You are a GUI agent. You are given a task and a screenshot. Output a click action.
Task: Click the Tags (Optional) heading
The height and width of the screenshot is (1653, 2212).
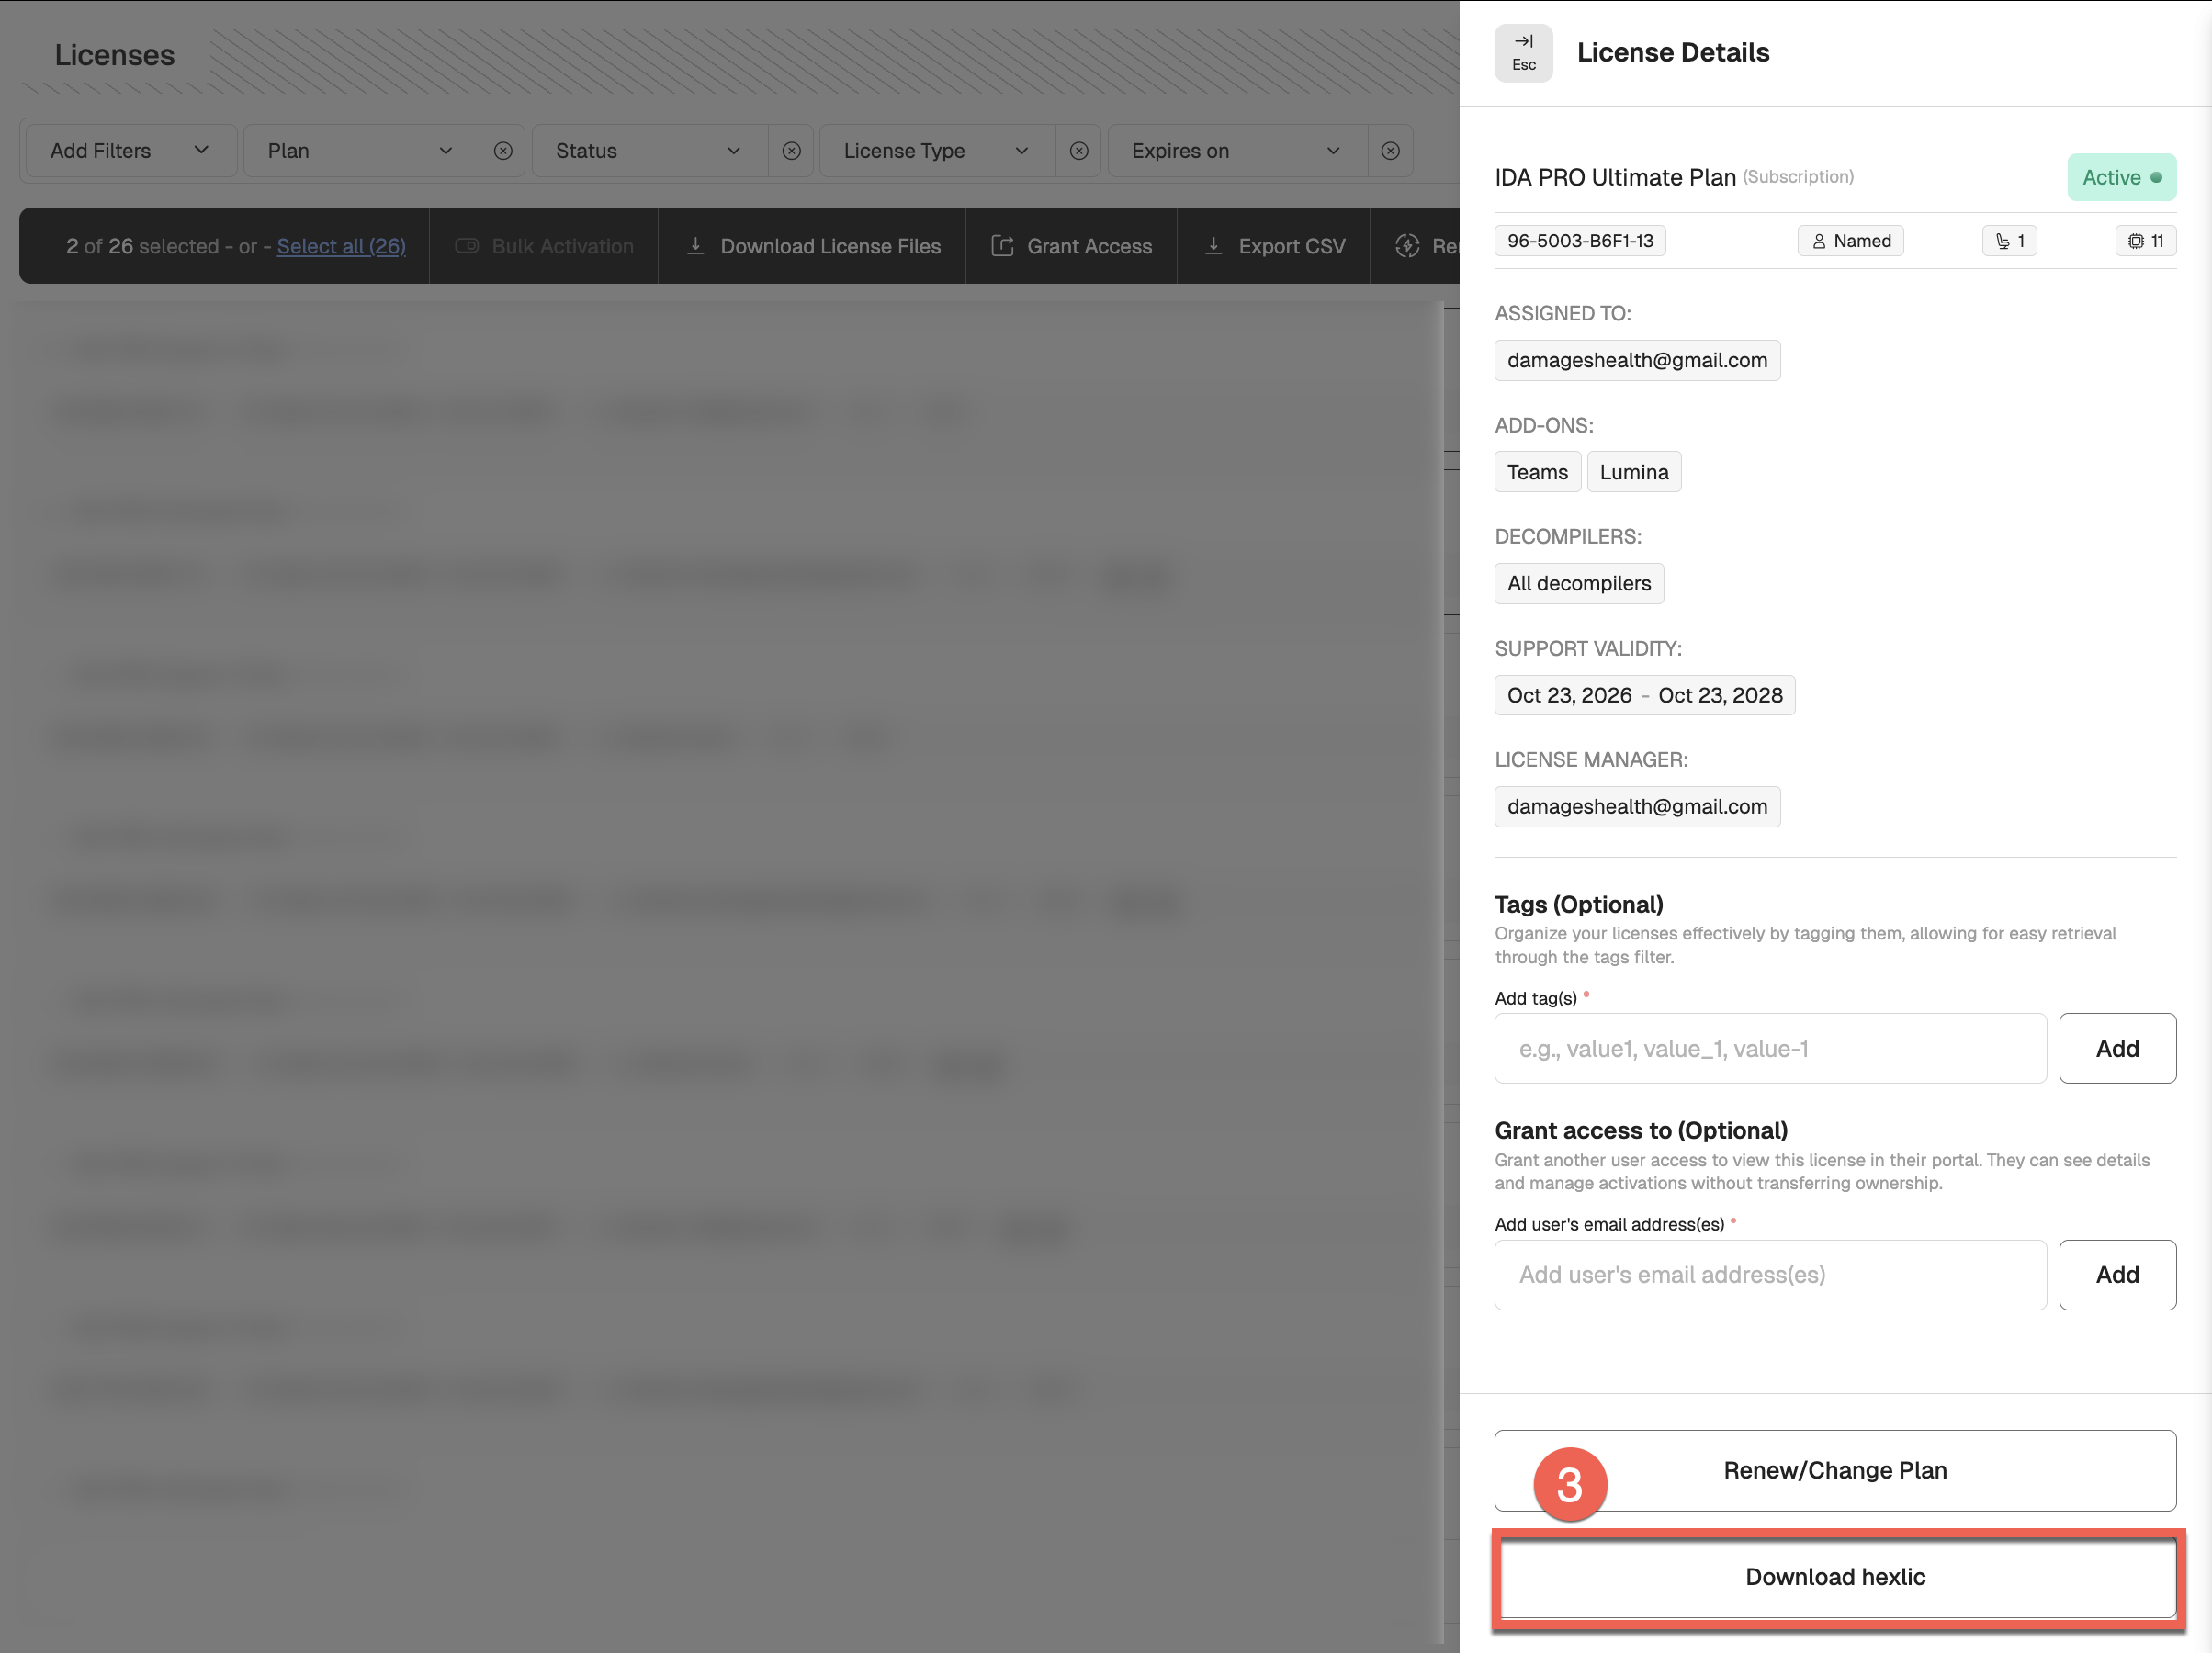coord(1579,904)
